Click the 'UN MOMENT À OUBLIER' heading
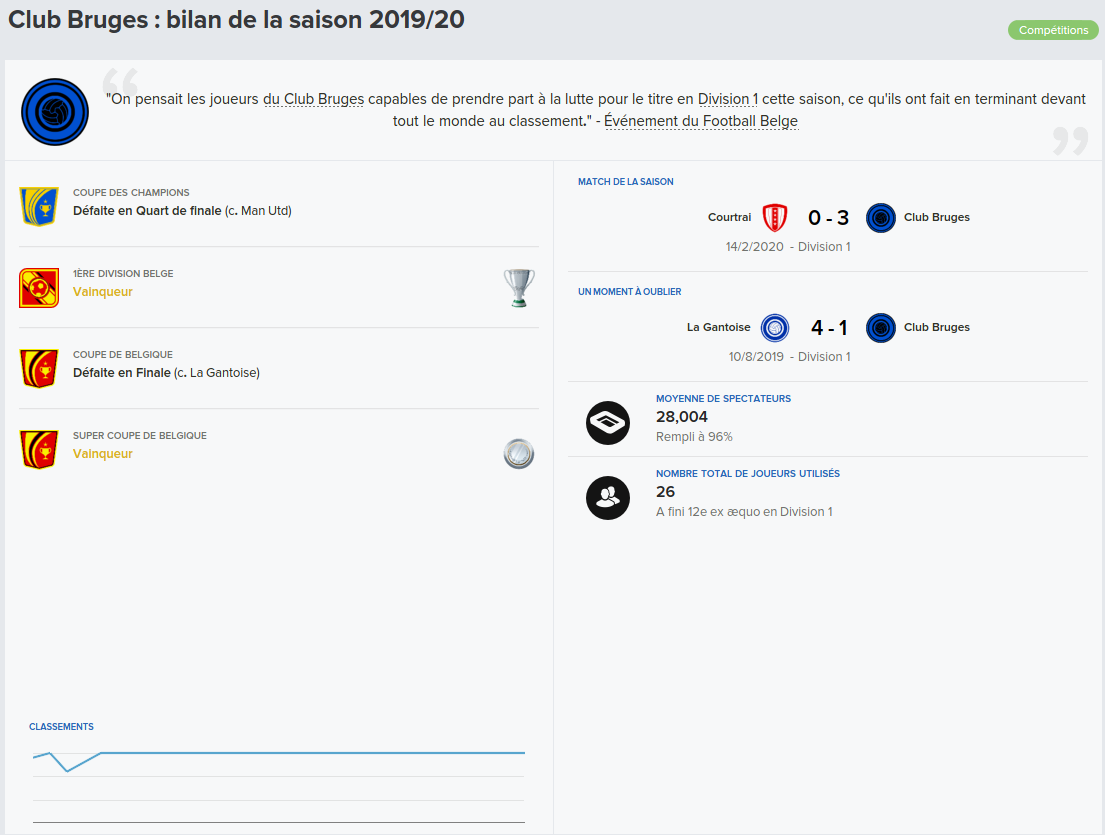Viewport: 1105px width, 835px height. tap(629, 292)
